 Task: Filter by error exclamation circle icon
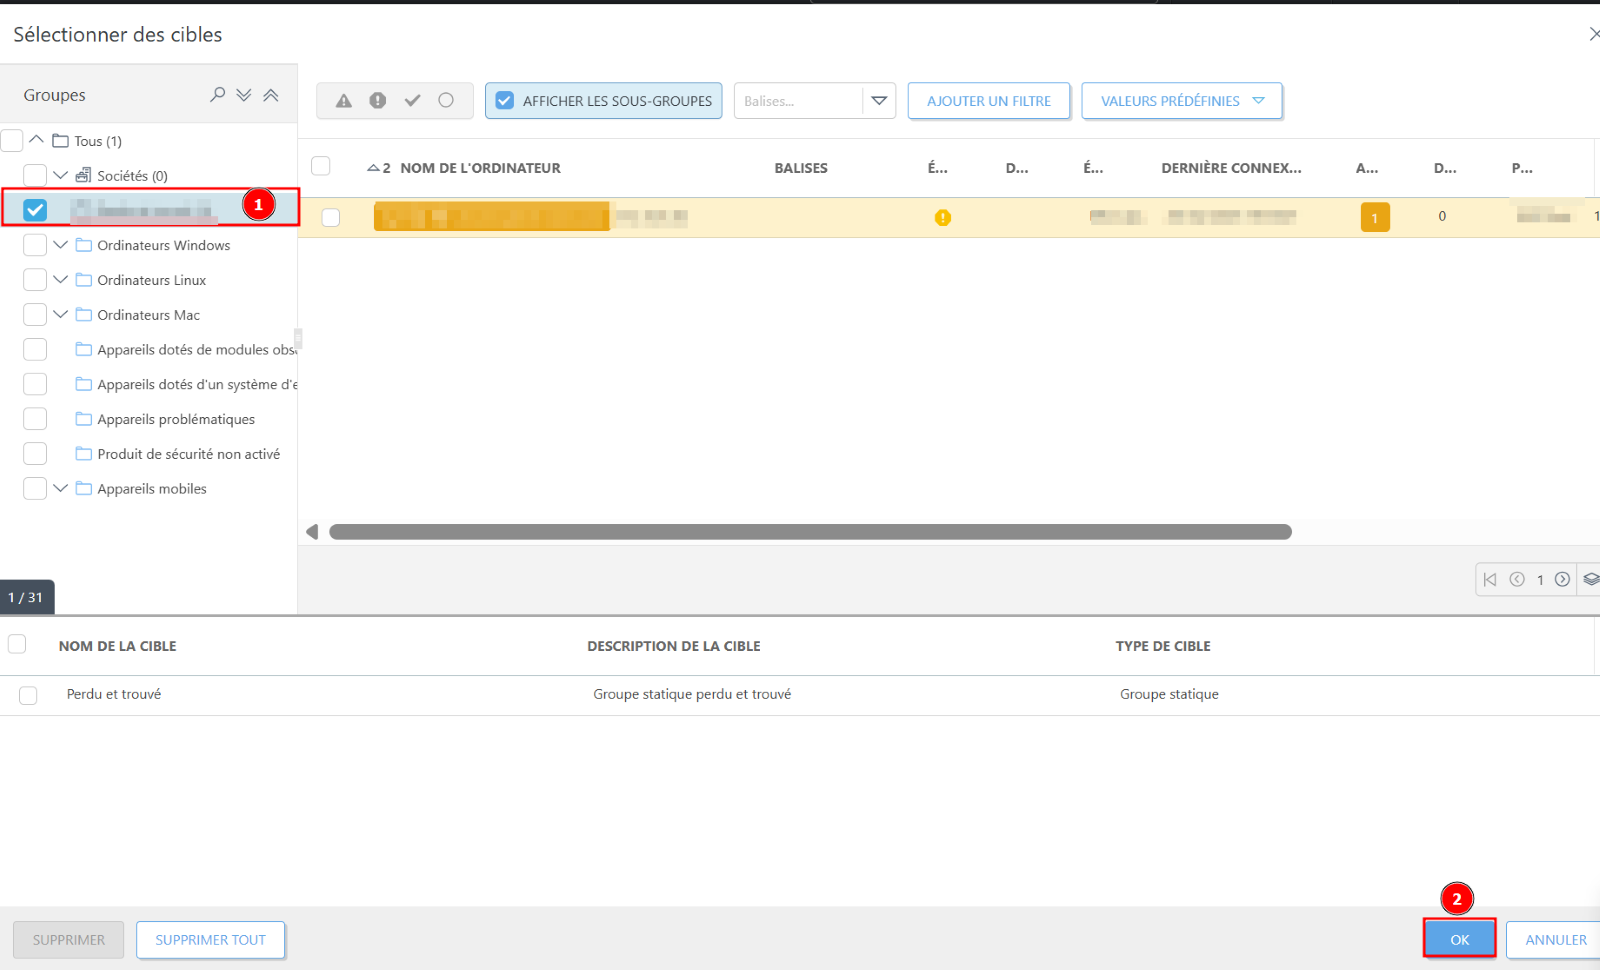(x=378, y=101)
